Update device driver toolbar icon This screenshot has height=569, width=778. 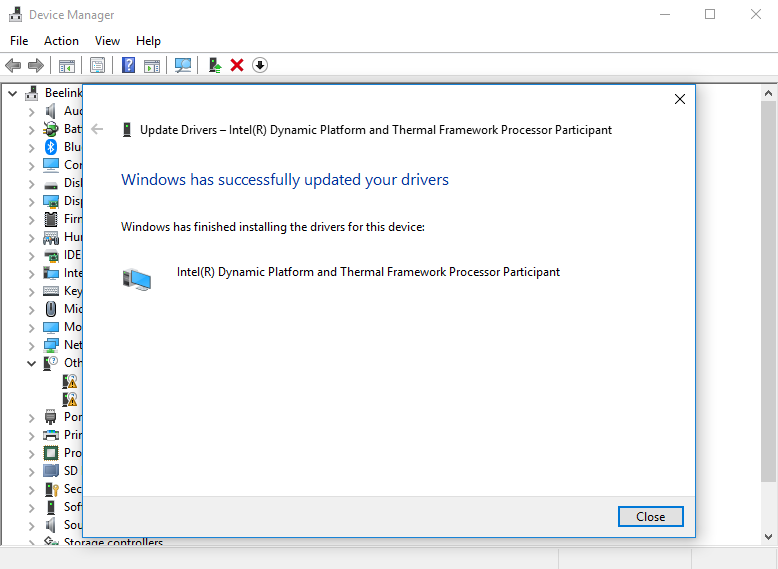coord(214,65)
